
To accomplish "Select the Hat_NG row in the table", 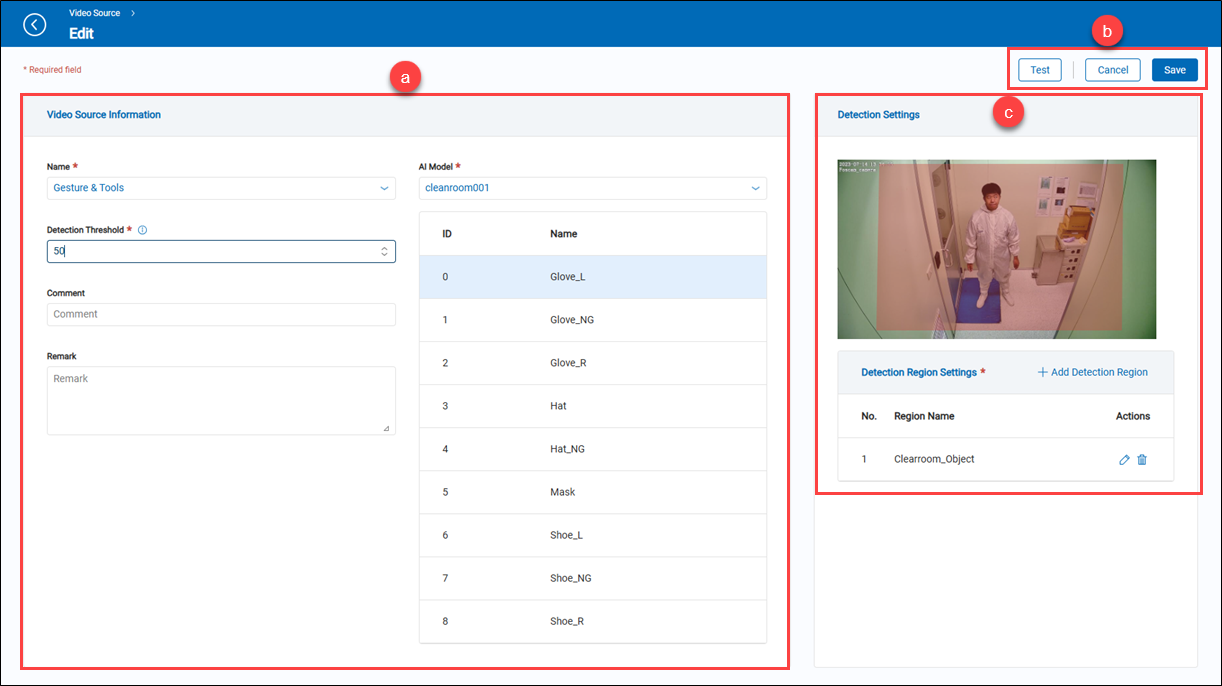I will pyautogui.click(x=592, y=449).
